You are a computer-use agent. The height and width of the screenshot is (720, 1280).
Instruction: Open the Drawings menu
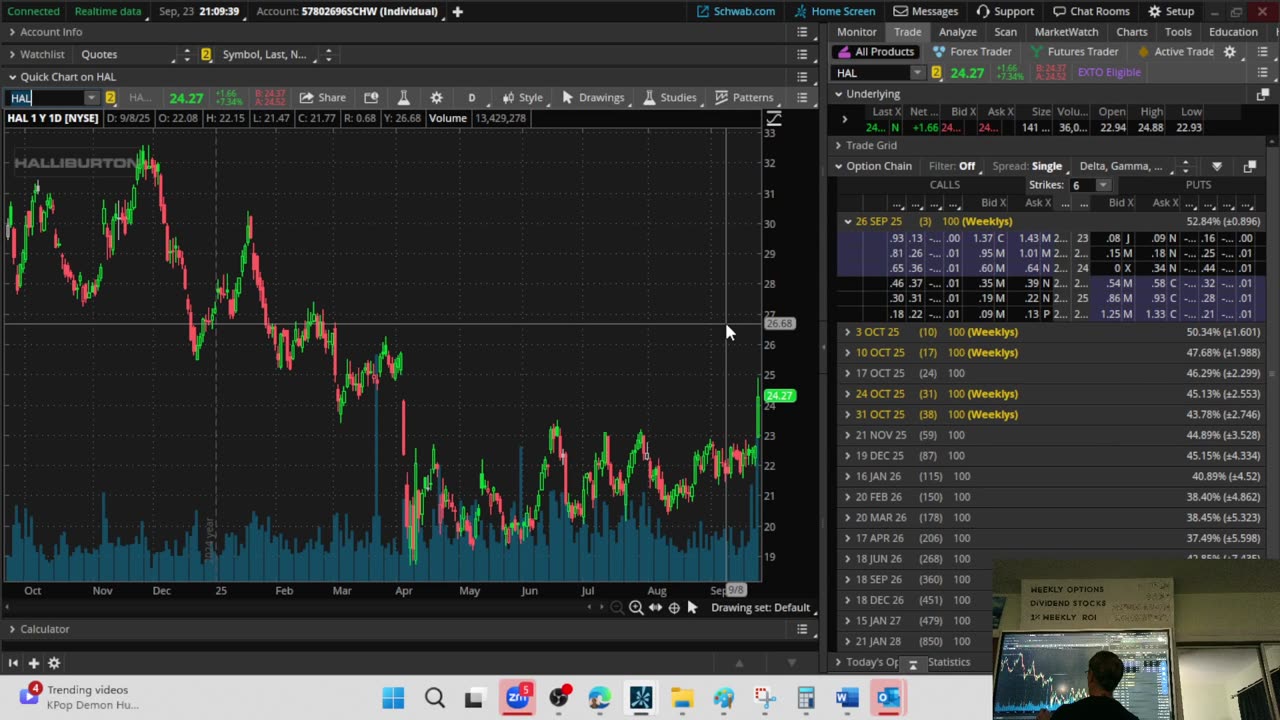593,97
